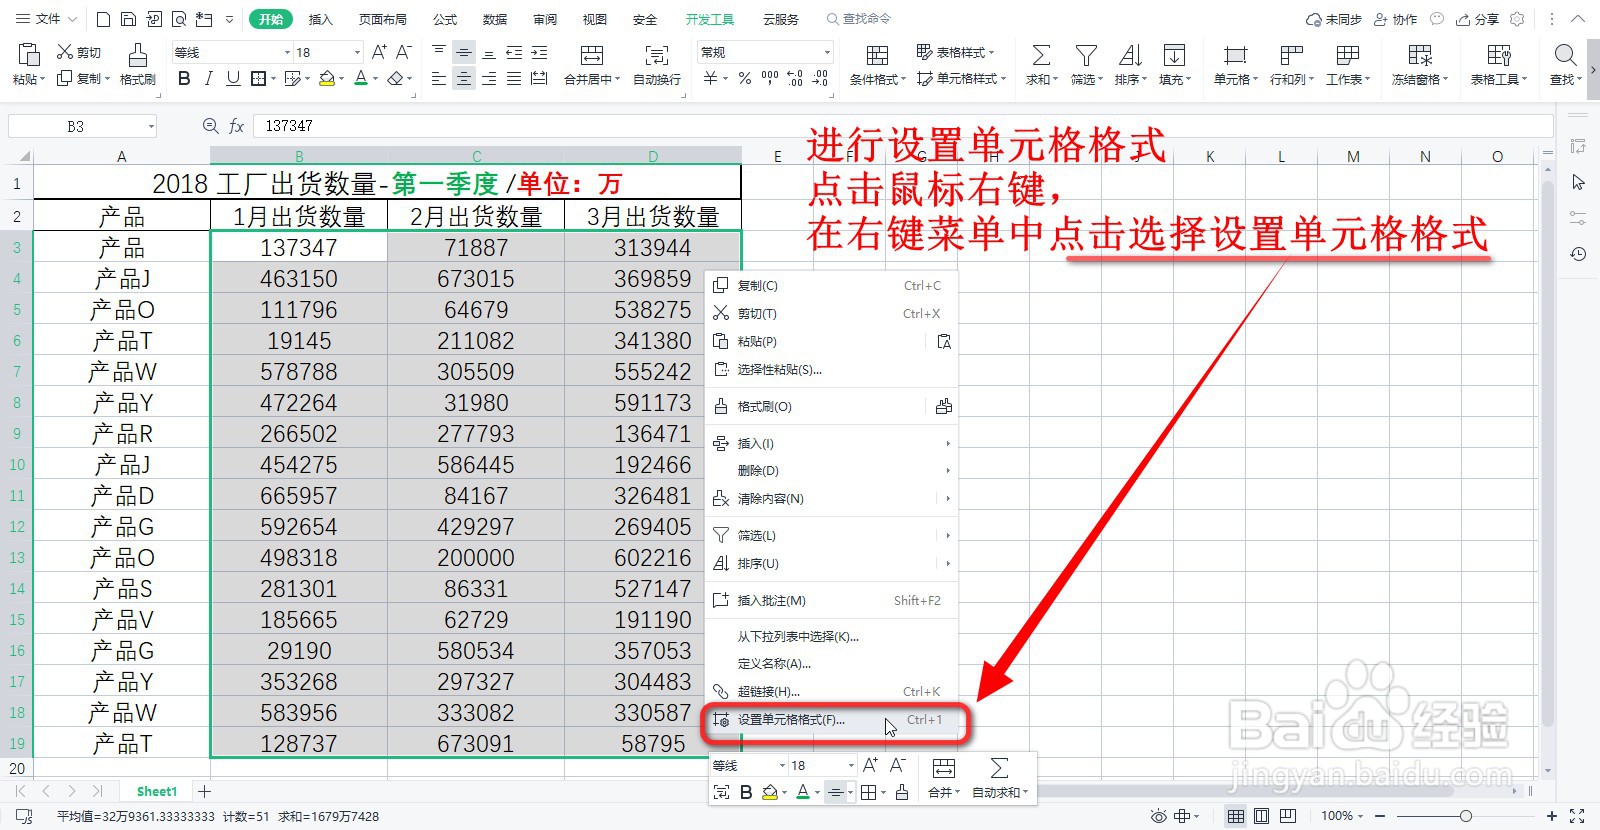The width and height of the screenshot is (1600, 830).
Task: Click the Not Synced (未同步) cloud button
Action: pos(1334,19)
